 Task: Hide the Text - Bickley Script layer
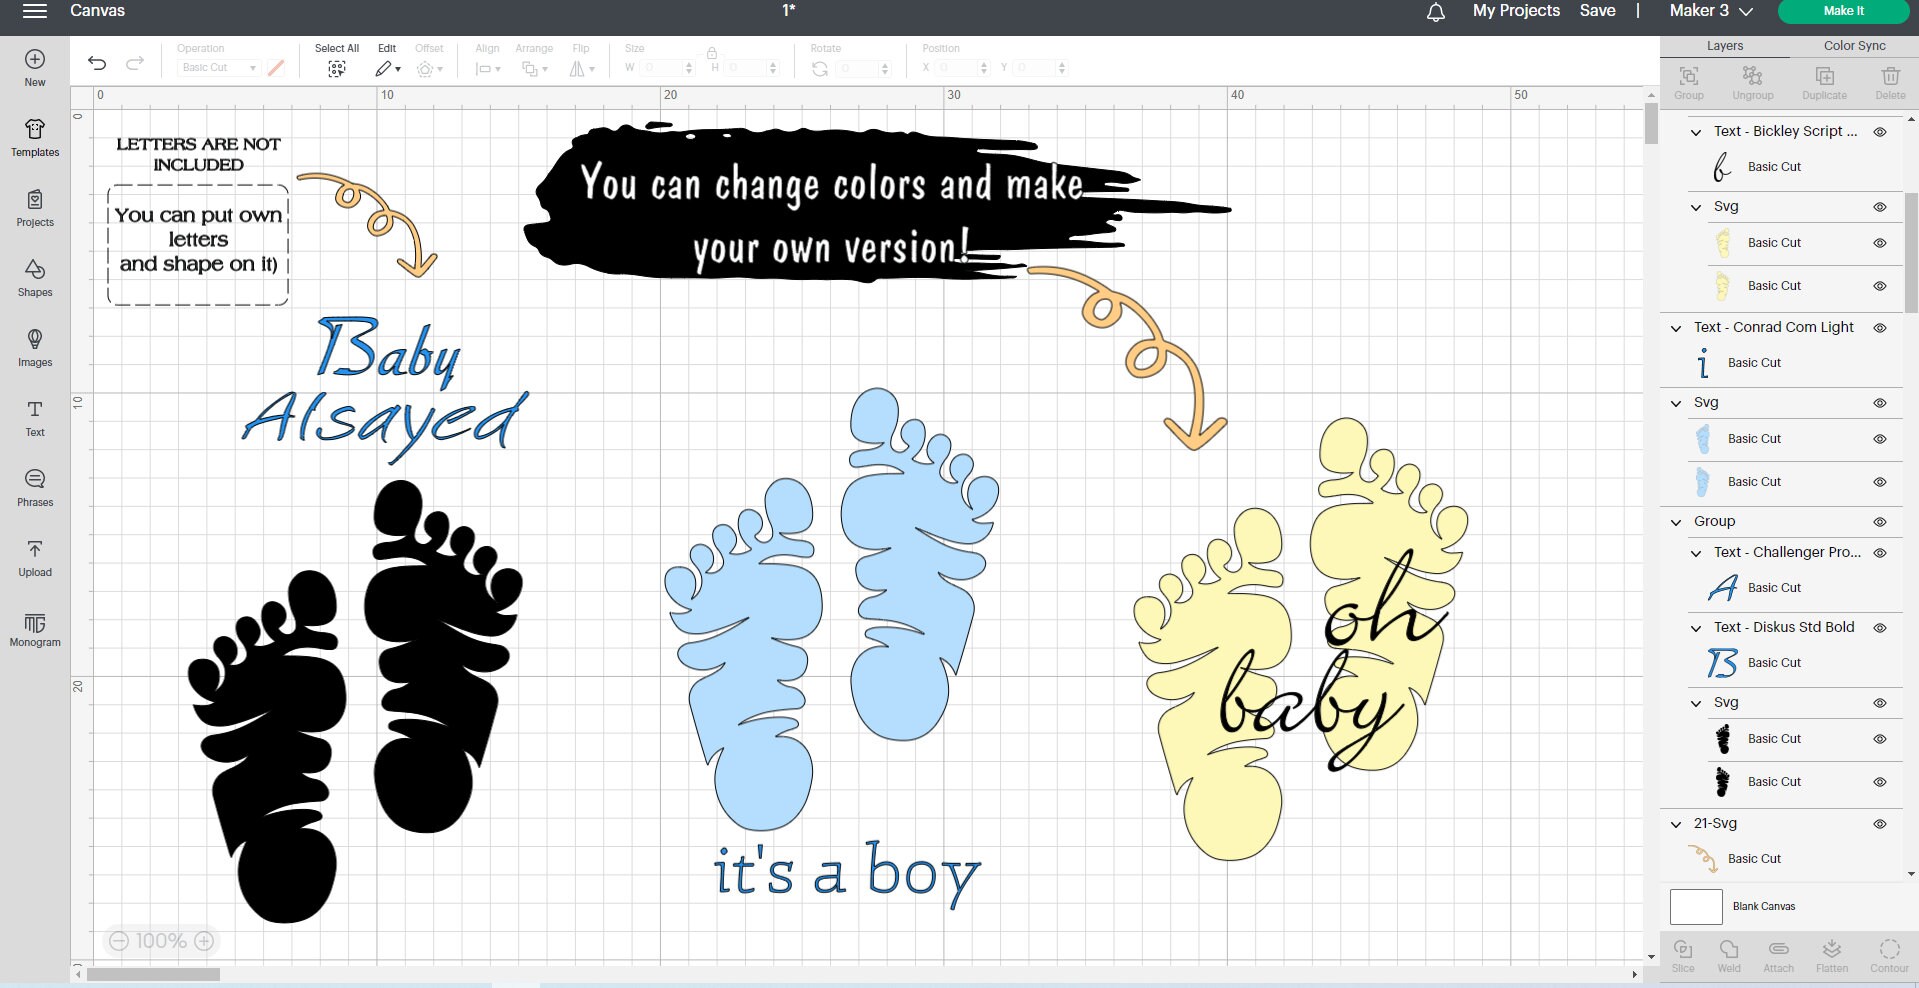coord(1881,131)
